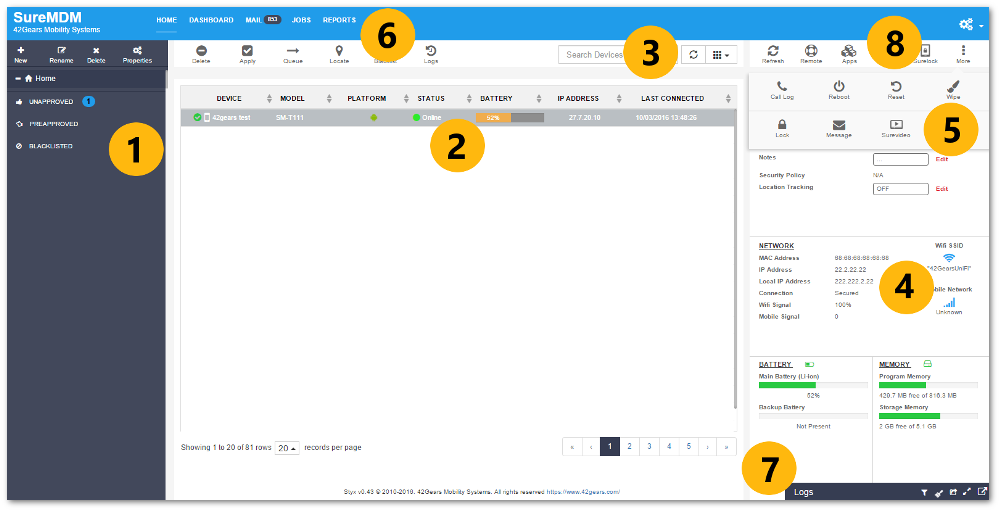
Task: Go to page 2 of device list
Action: [629, 447]
